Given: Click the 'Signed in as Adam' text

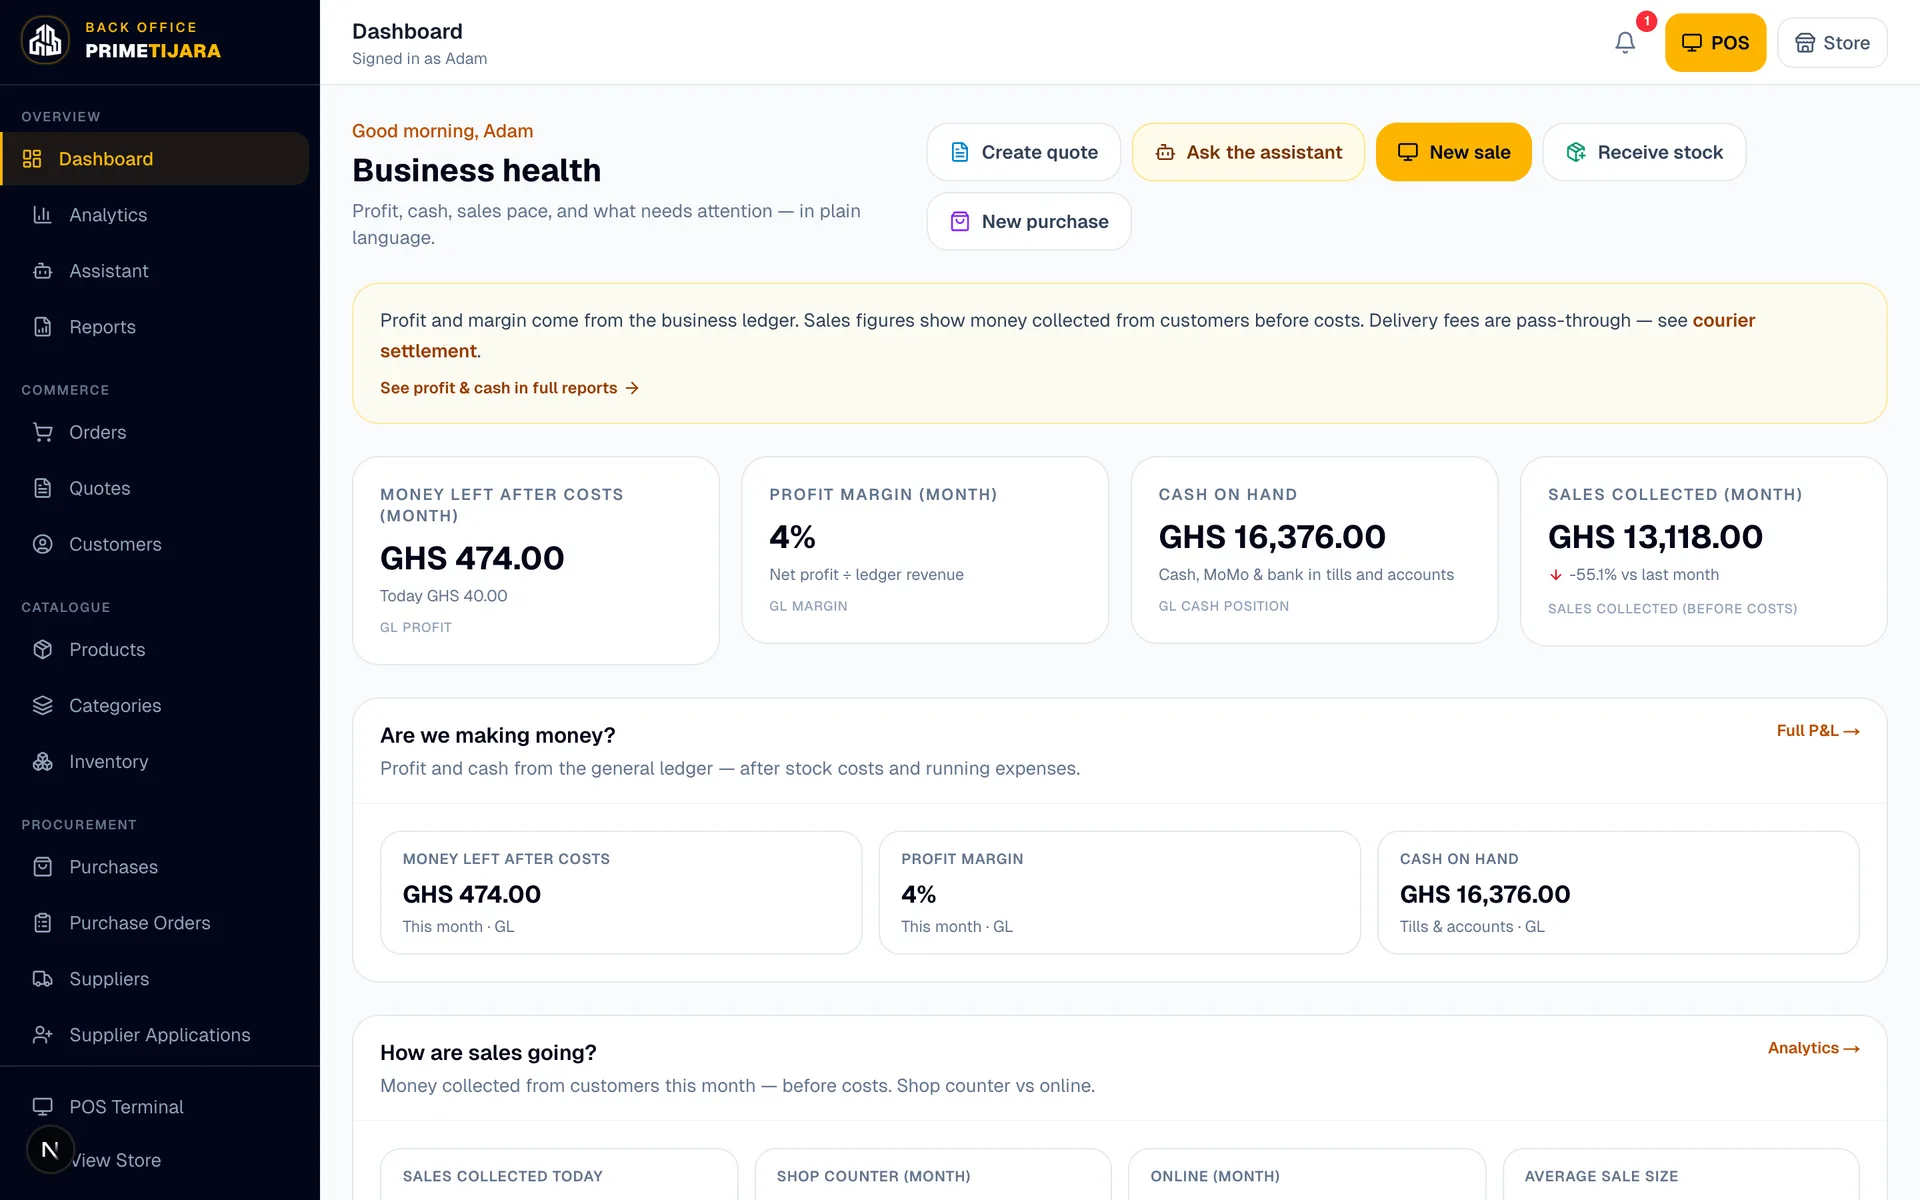Looking at the screenshot, I should (x=420, y=59).
